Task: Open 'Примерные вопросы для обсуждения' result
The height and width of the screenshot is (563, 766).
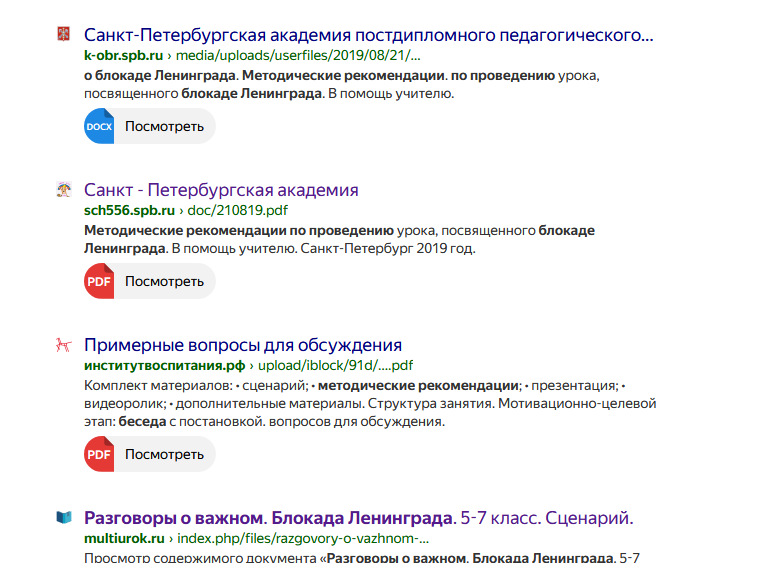Action: [x=243, y=345]
